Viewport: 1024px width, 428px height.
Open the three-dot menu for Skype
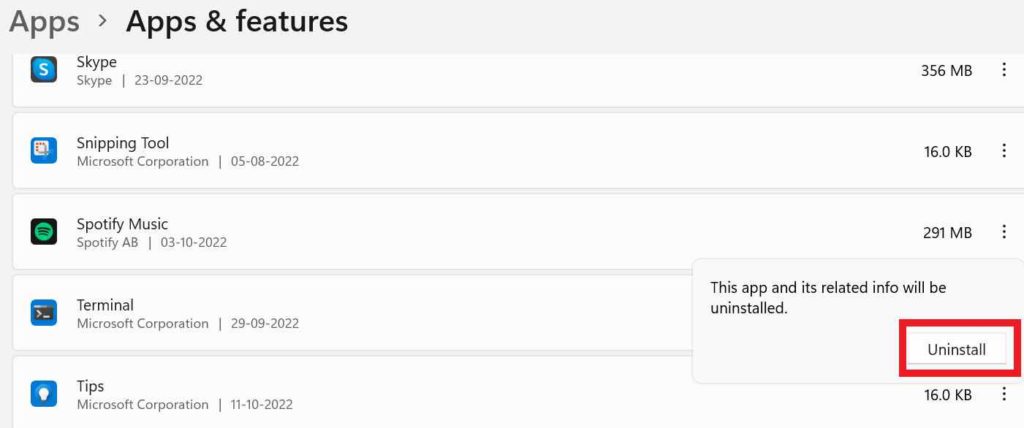tap(1003, 70)
